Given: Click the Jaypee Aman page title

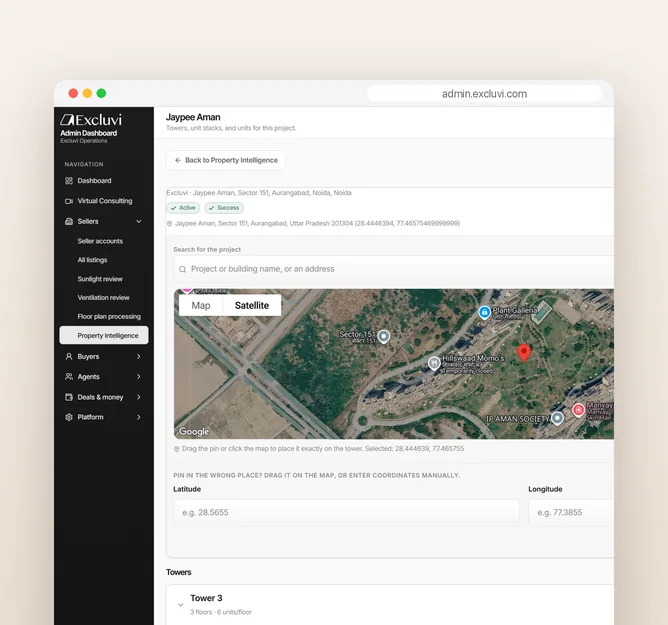Looking at the screenshot, I should tap(193, 117).
